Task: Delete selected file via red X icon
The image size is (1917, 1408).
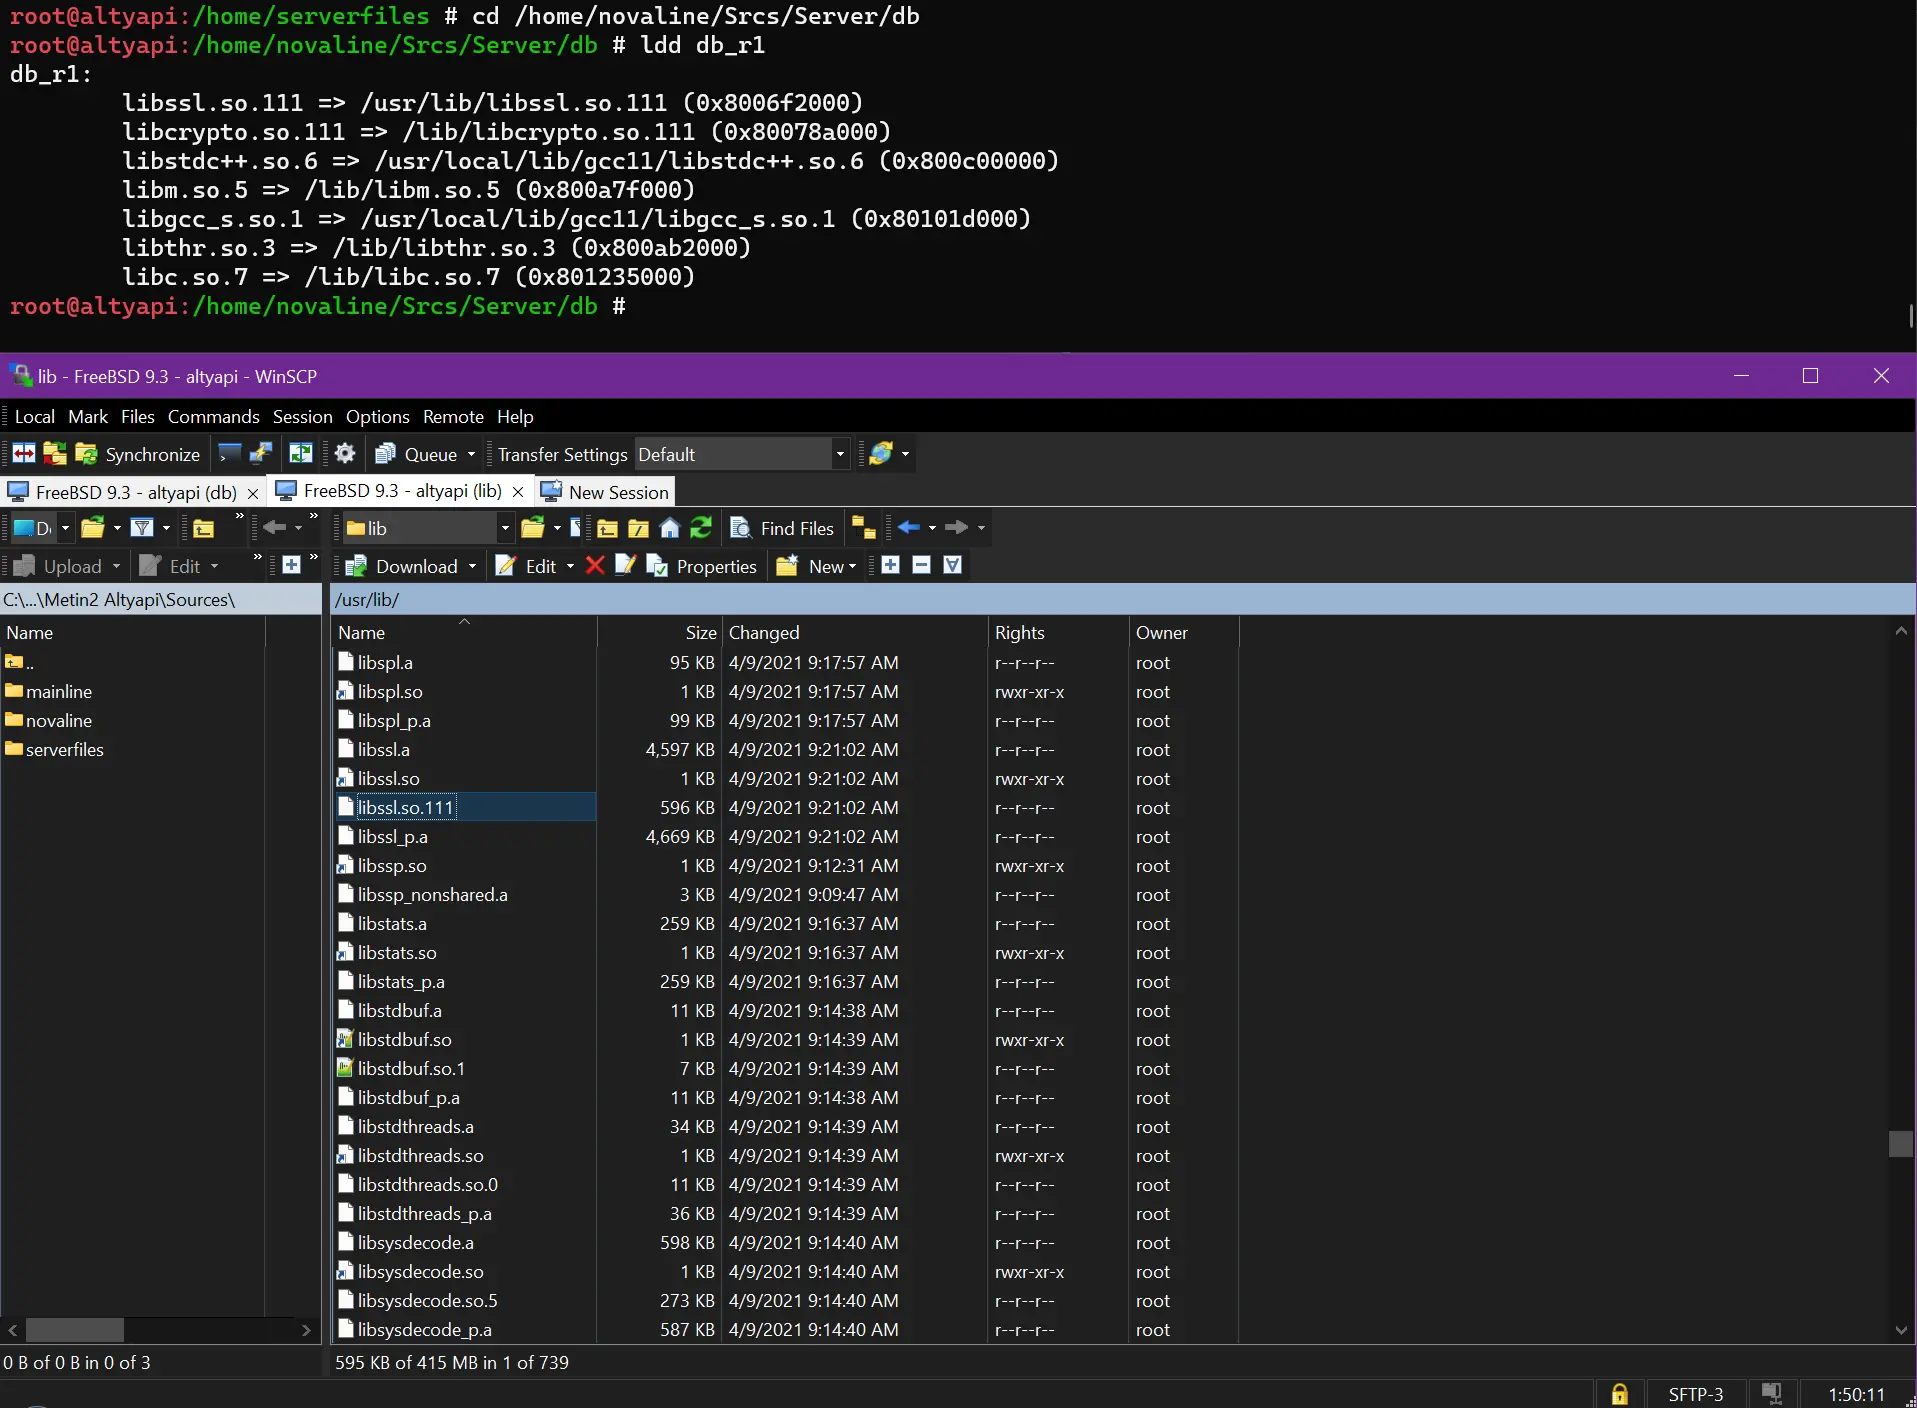Action: pyautogui.click(x=594, y=565)
